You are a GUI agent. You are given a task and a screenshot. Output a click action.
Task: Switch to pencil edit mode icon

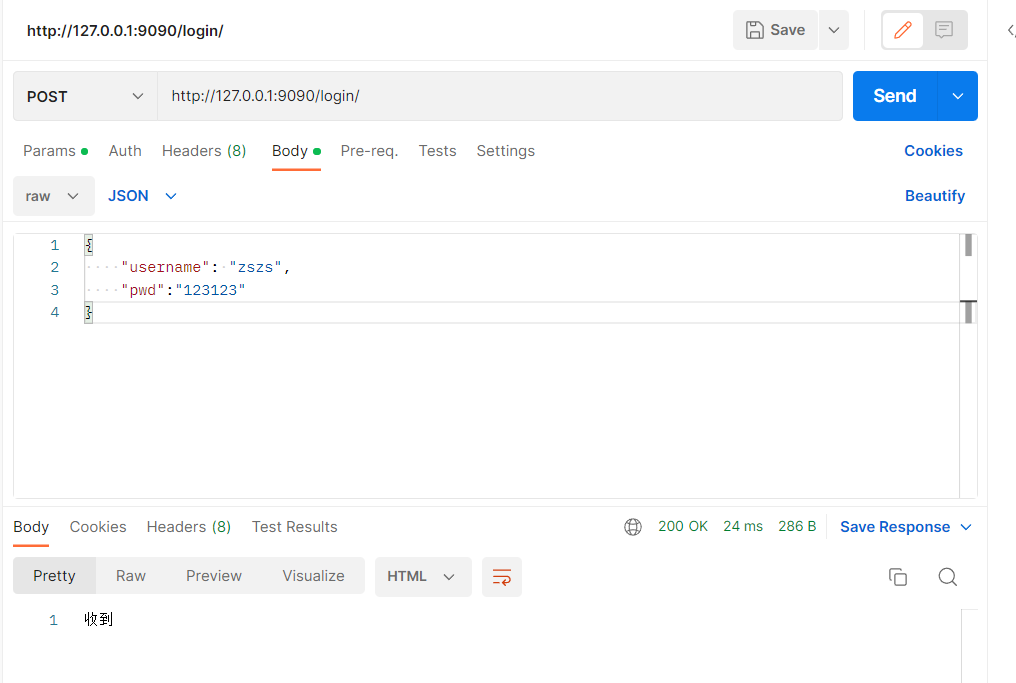click(x=903, y=30)
